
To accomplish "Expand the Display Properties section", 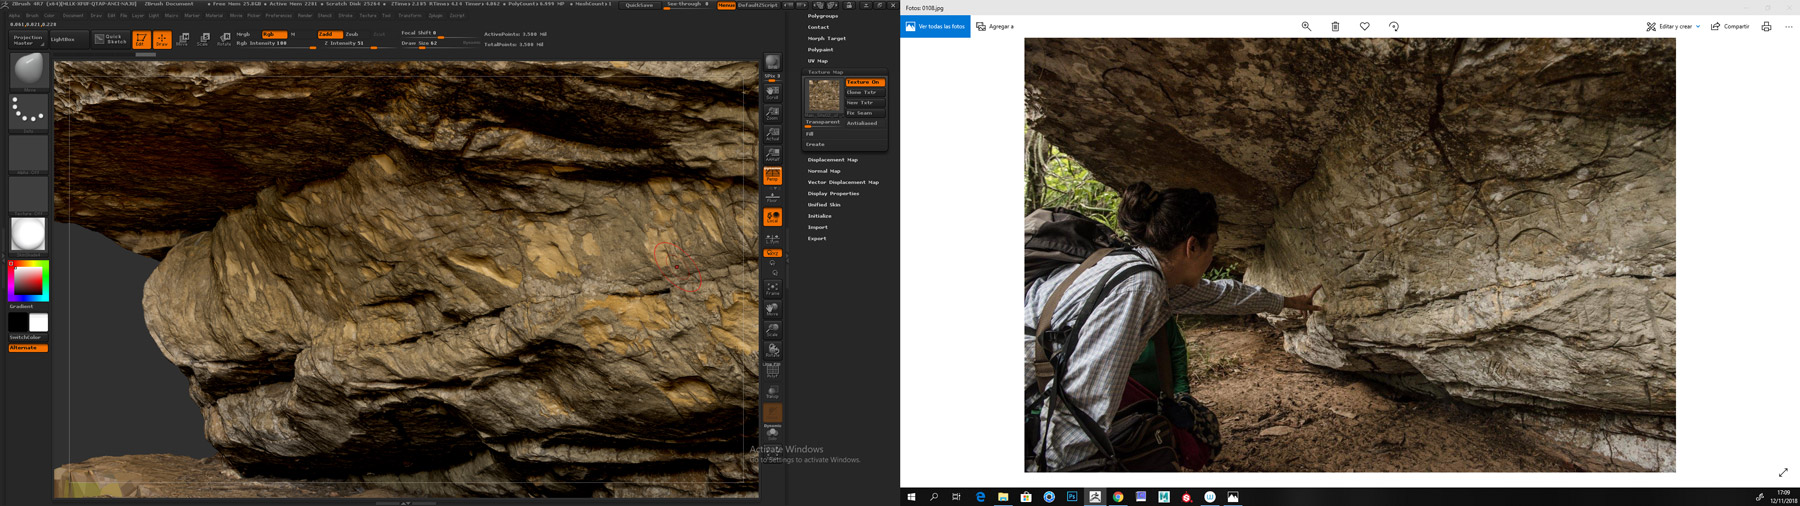I will tap(833, 193).
